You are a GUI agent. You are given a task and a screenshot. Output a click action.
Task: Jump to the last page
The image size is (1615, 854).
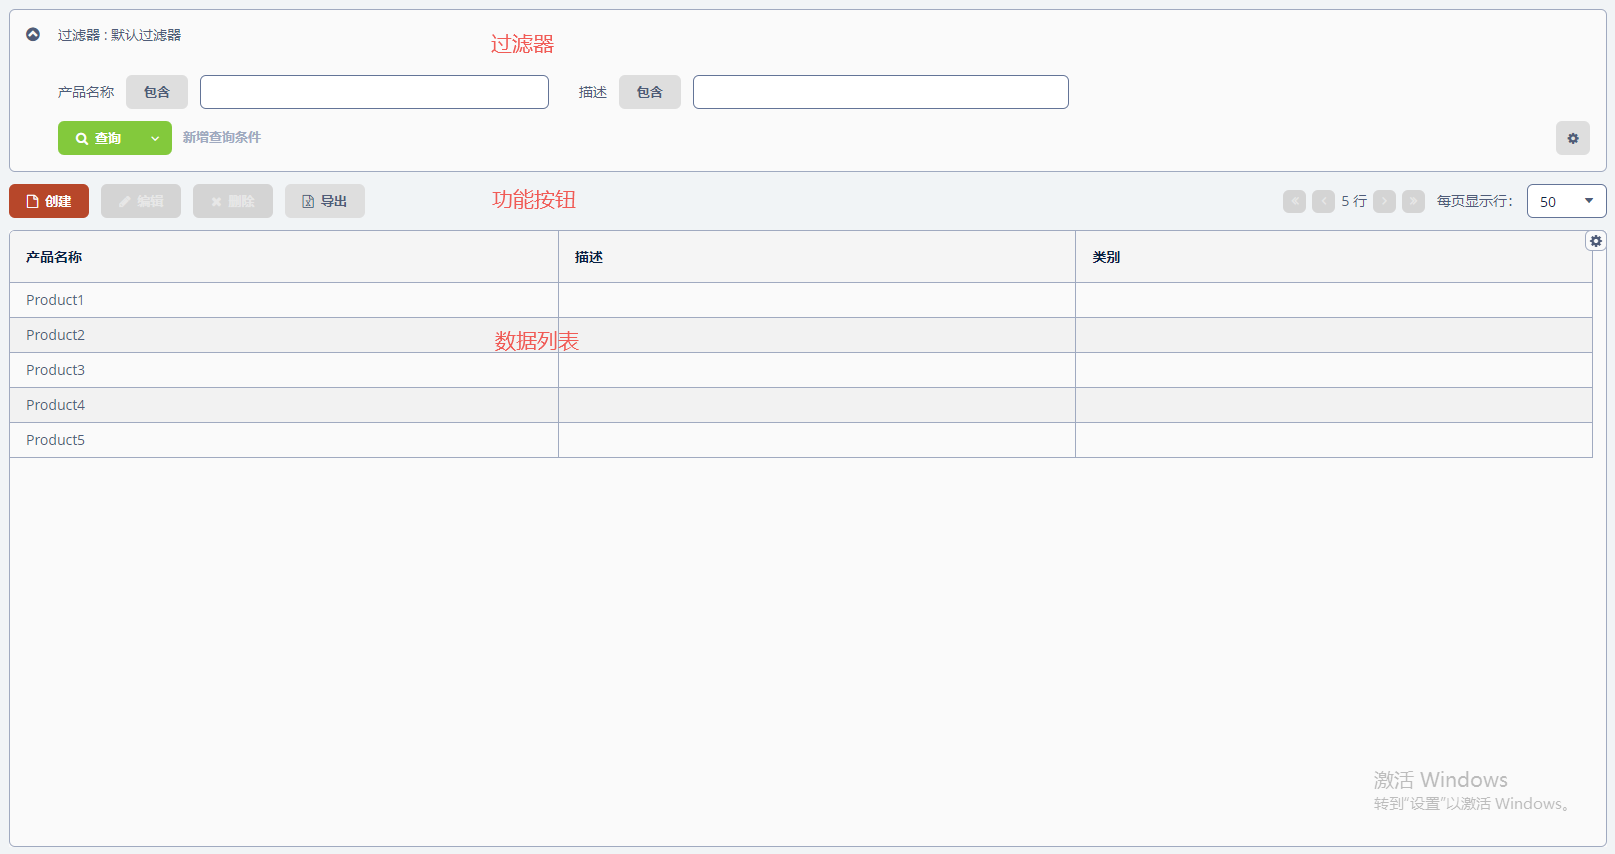[1413, 201]
